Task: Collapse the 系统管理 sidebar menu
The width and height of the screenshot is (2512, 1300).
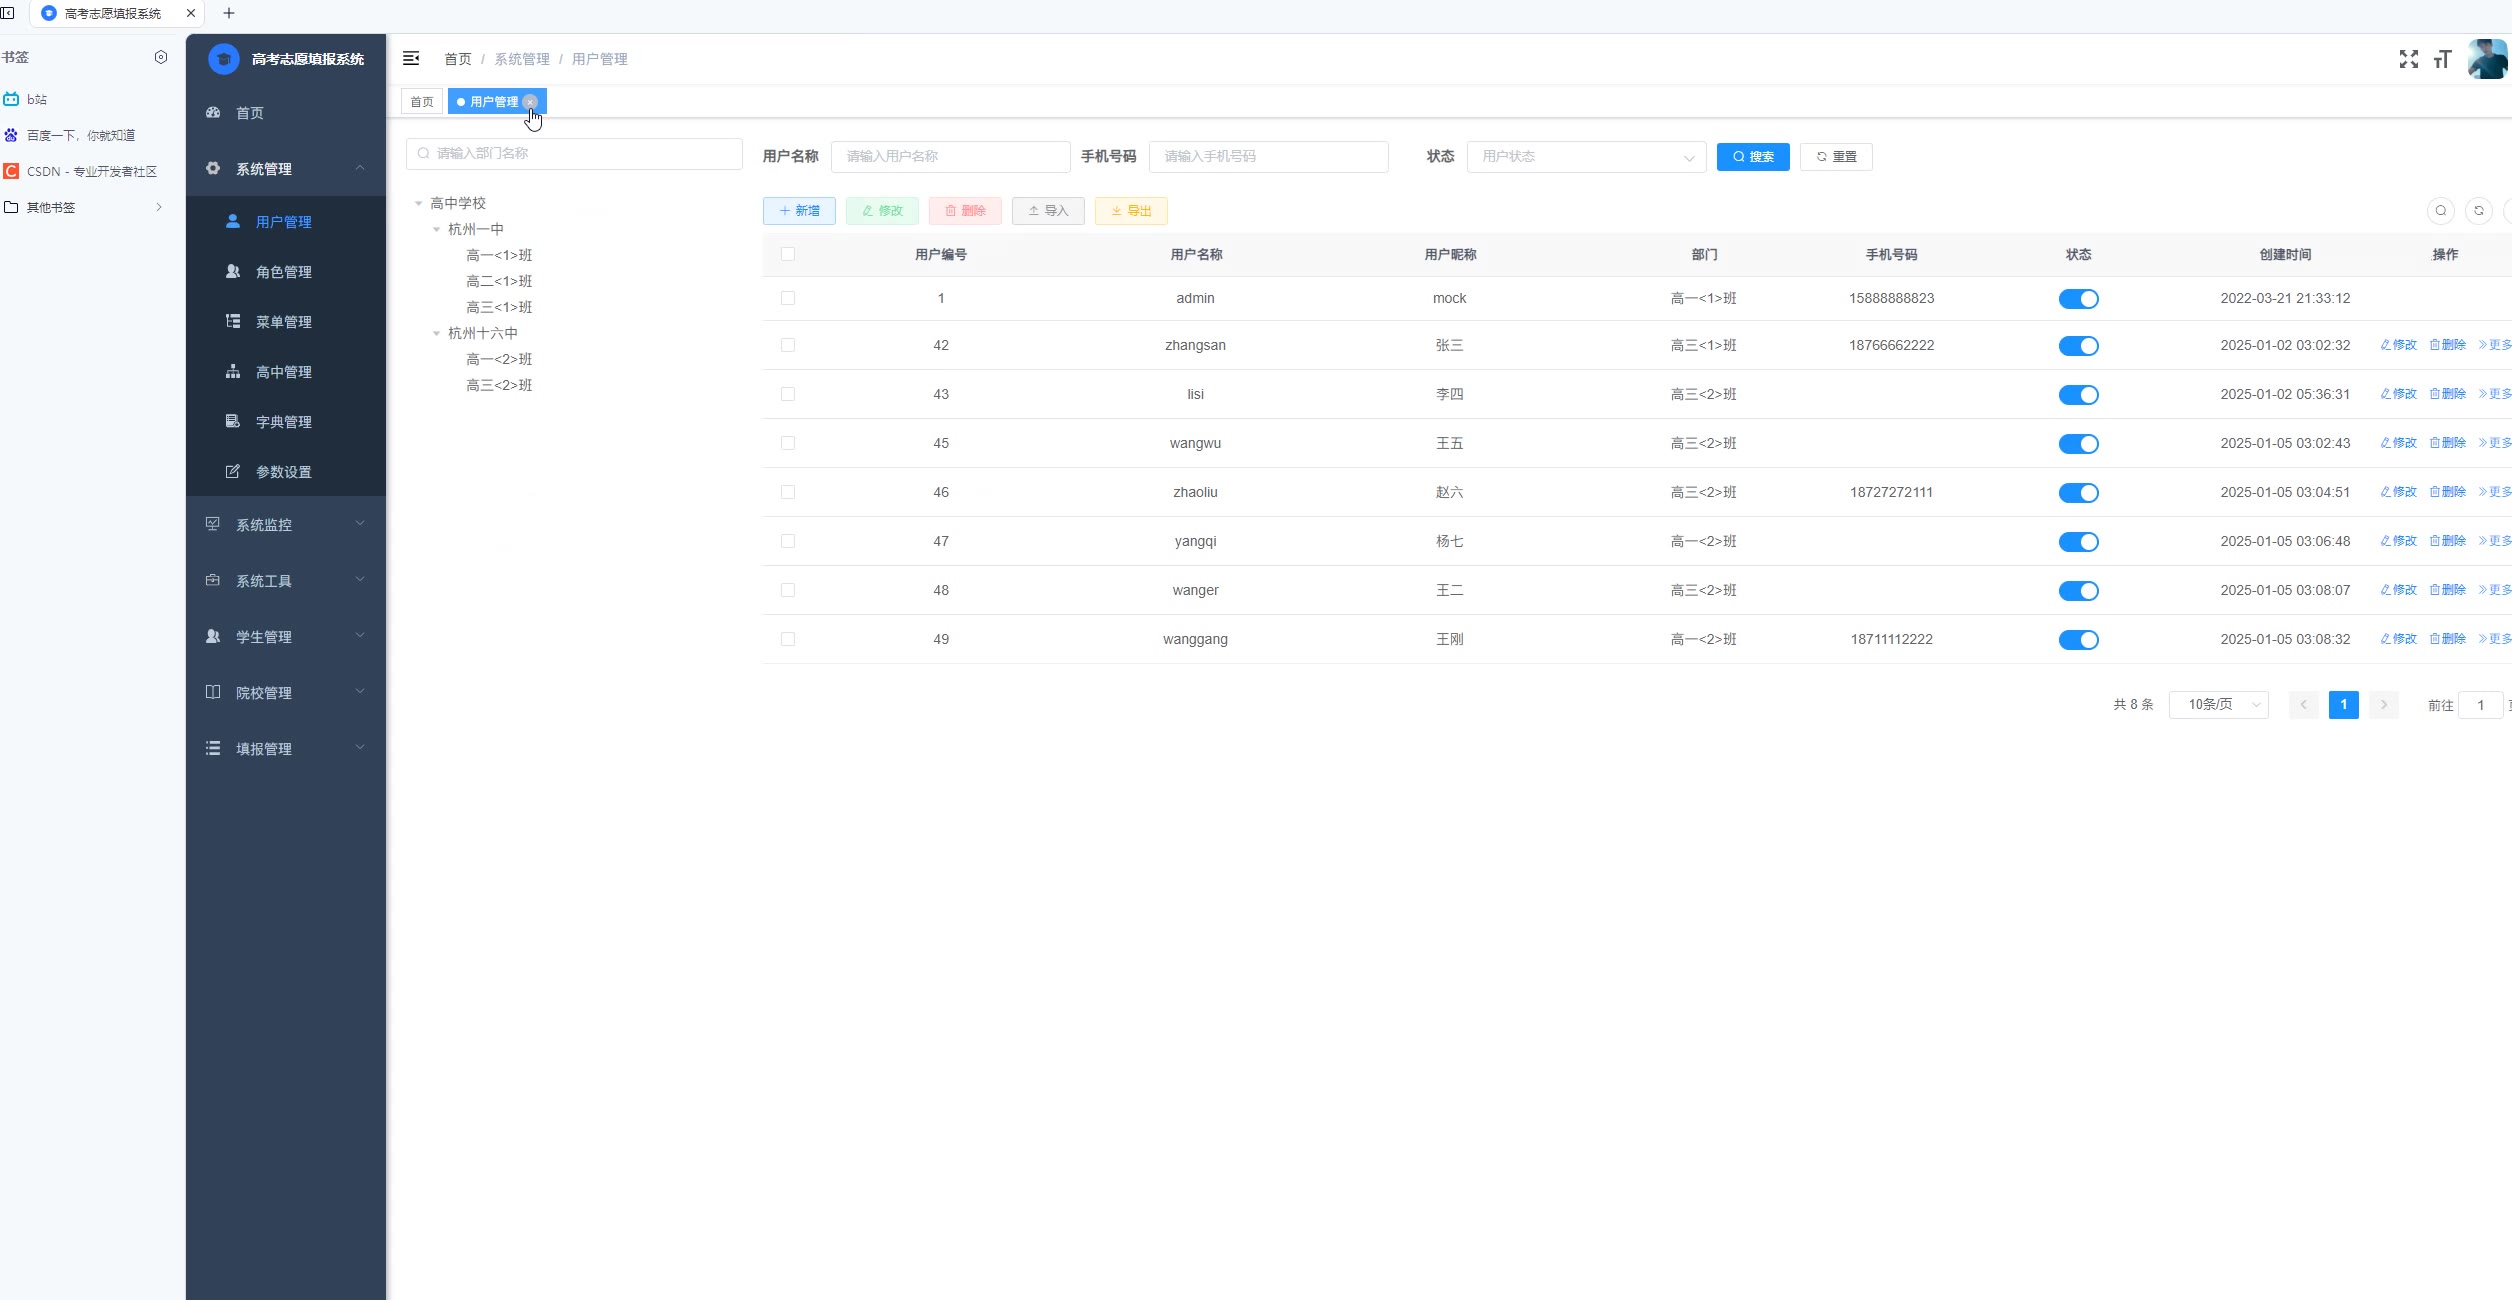Action: tap(286, 169)
